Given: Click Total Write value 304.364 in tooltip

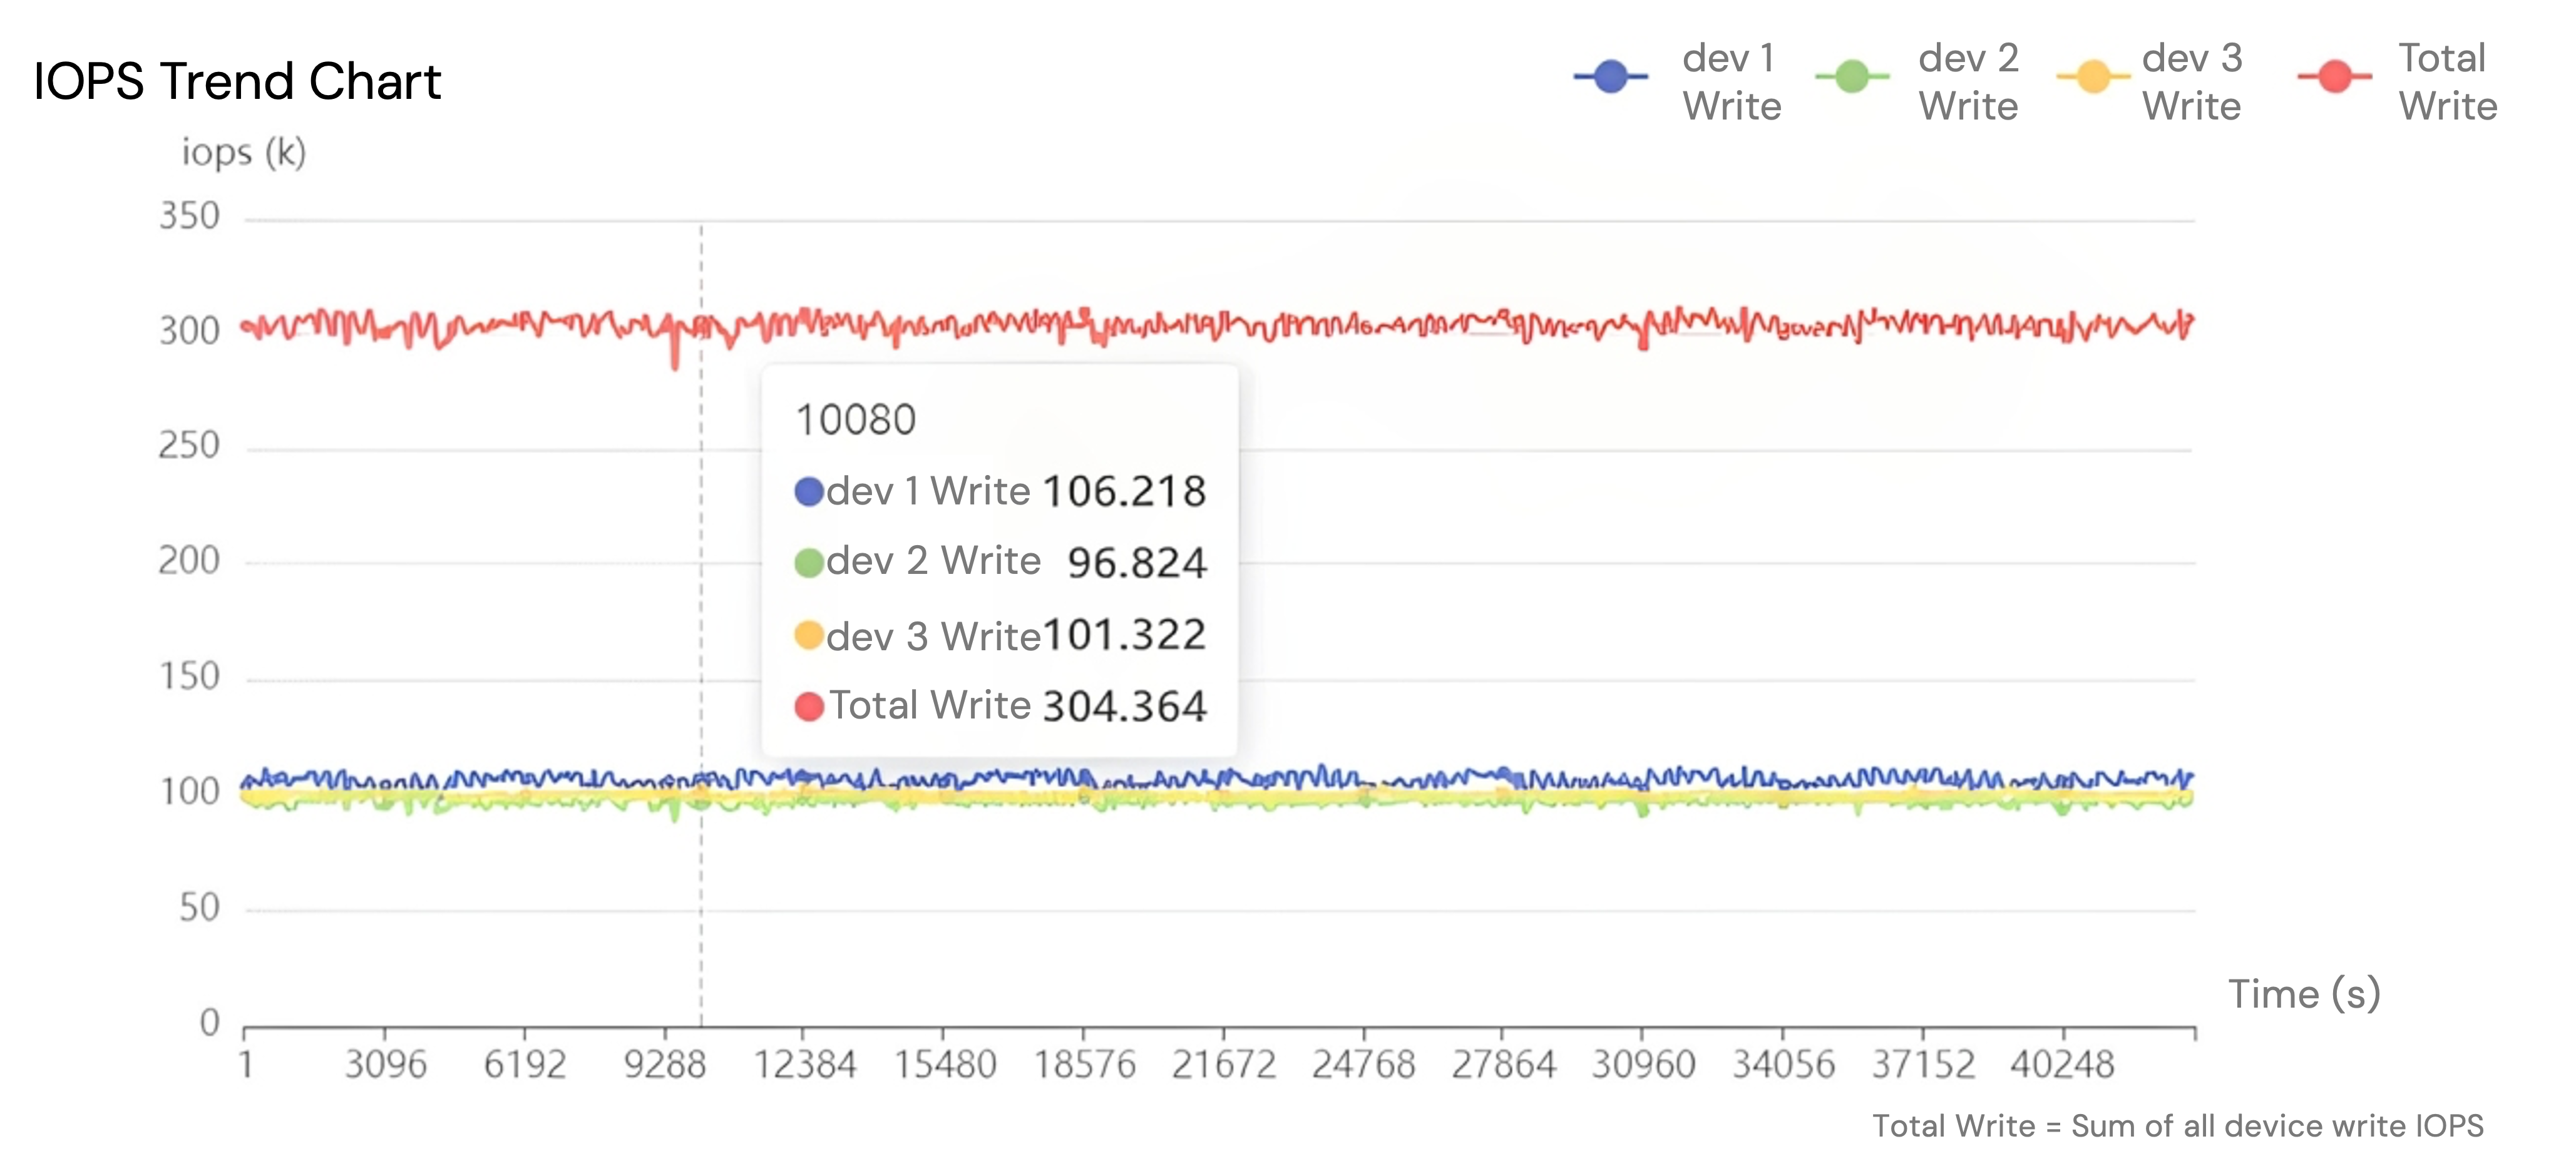Looking at the screenshot, I should click(1124, 707).
